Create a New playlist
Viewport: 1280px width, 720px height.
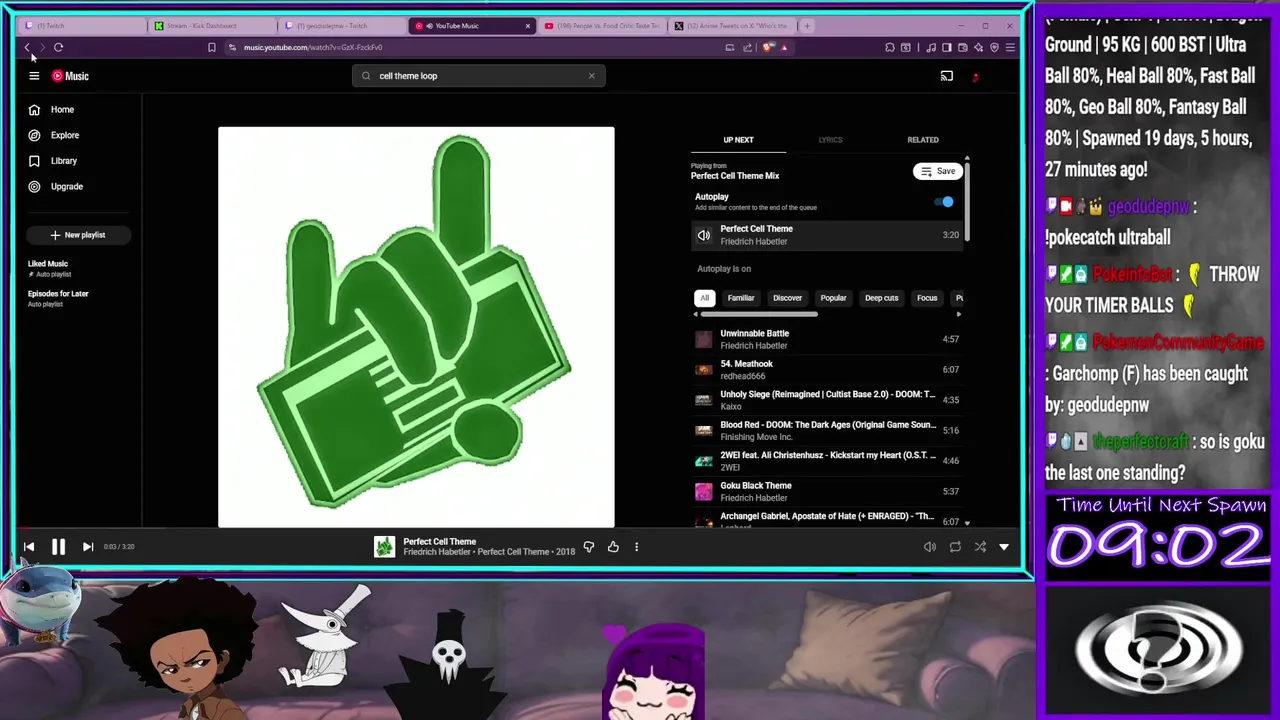(78, 235)
